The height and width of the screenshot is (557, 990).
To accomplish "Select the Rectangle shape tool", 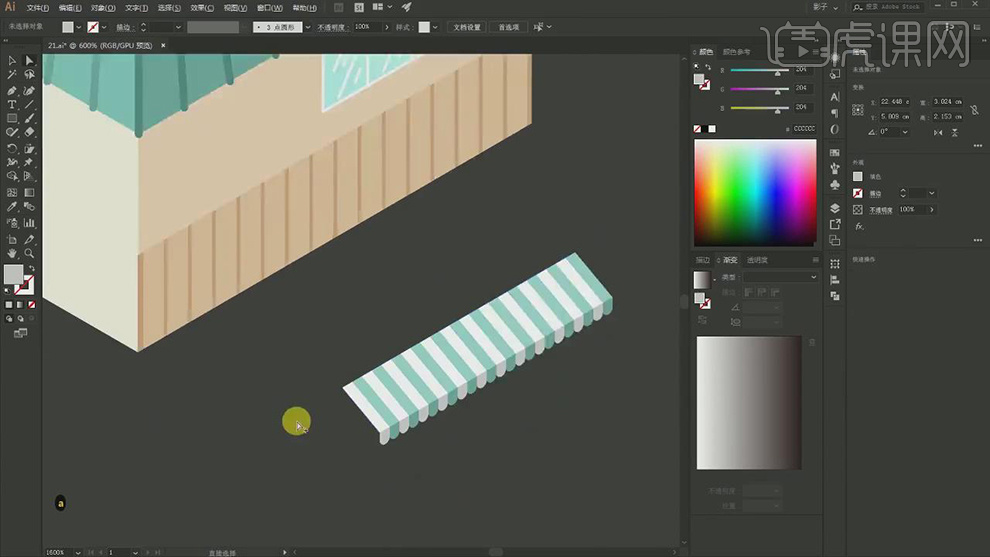I will pos(12,118).
